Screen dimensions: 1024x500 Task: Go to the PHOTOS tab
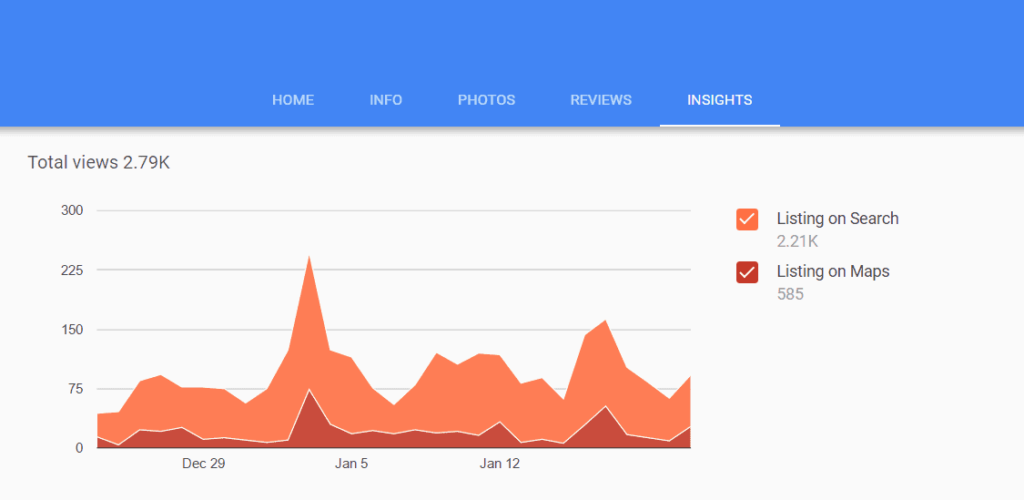pos(487,101)
